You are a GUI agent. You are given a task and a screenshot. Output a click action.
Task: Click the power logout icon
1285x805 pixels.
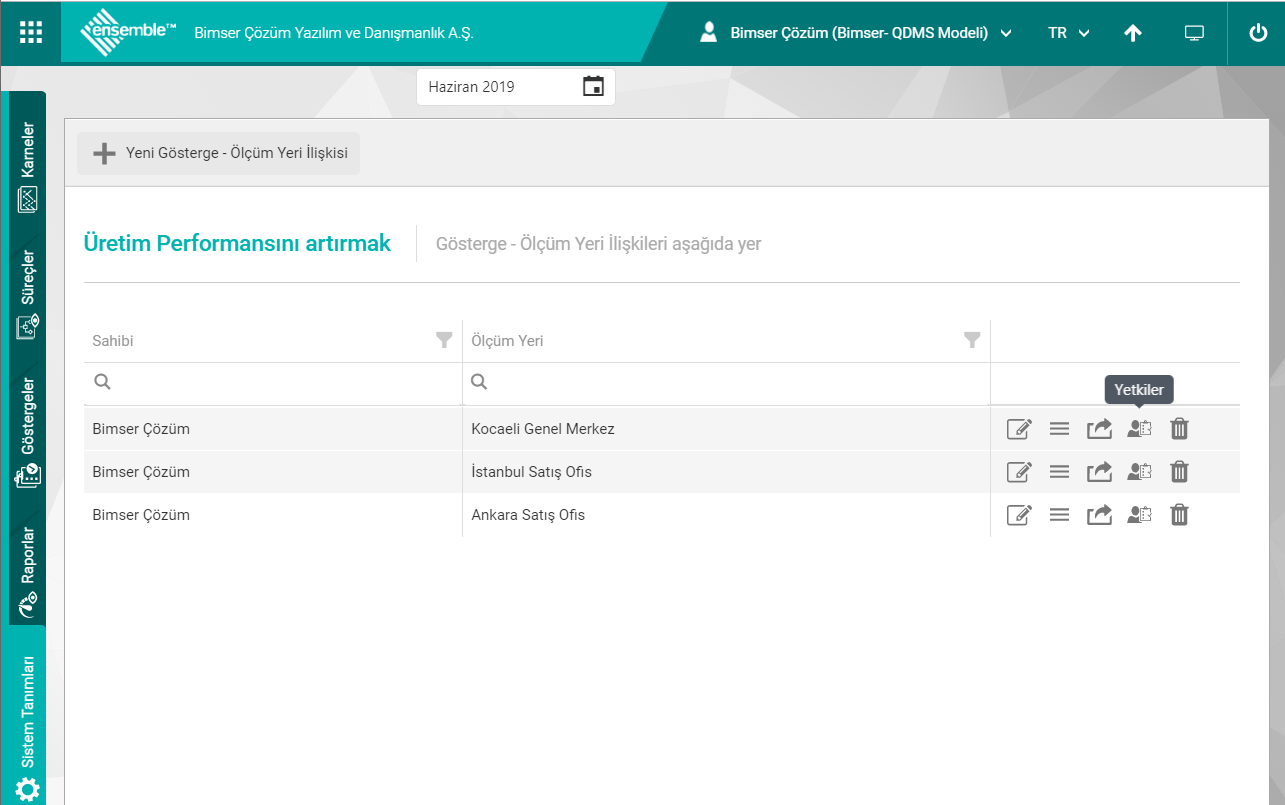tap(1258, 32)
